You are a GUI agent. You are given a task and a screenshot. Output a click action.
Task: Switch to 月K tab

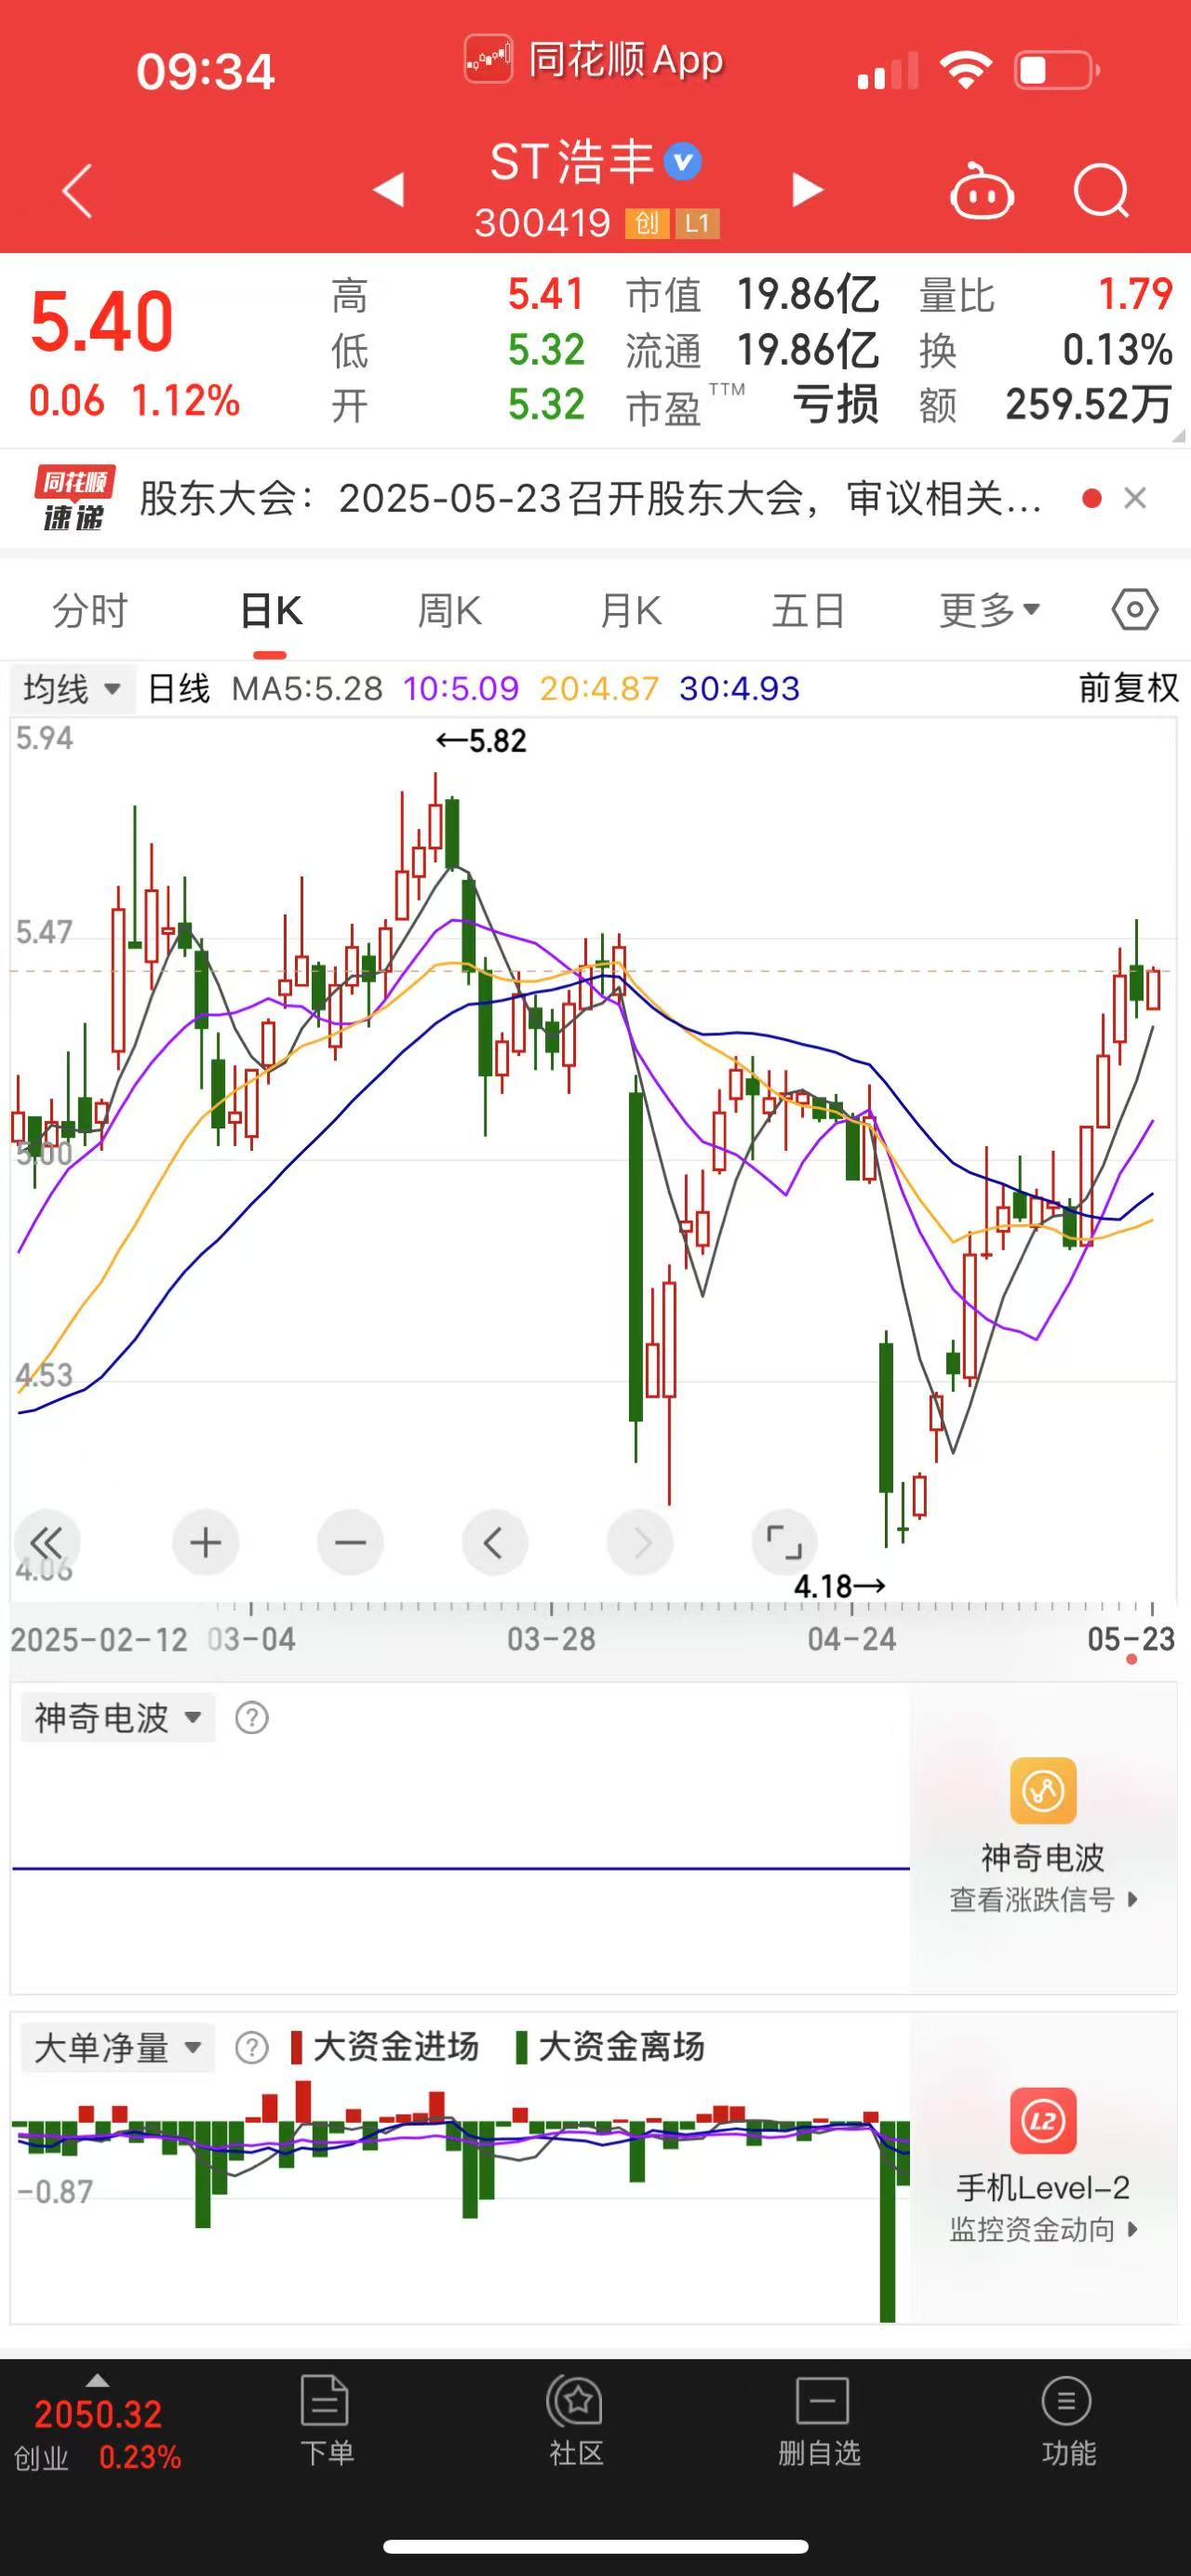click(x=630, y=610)
